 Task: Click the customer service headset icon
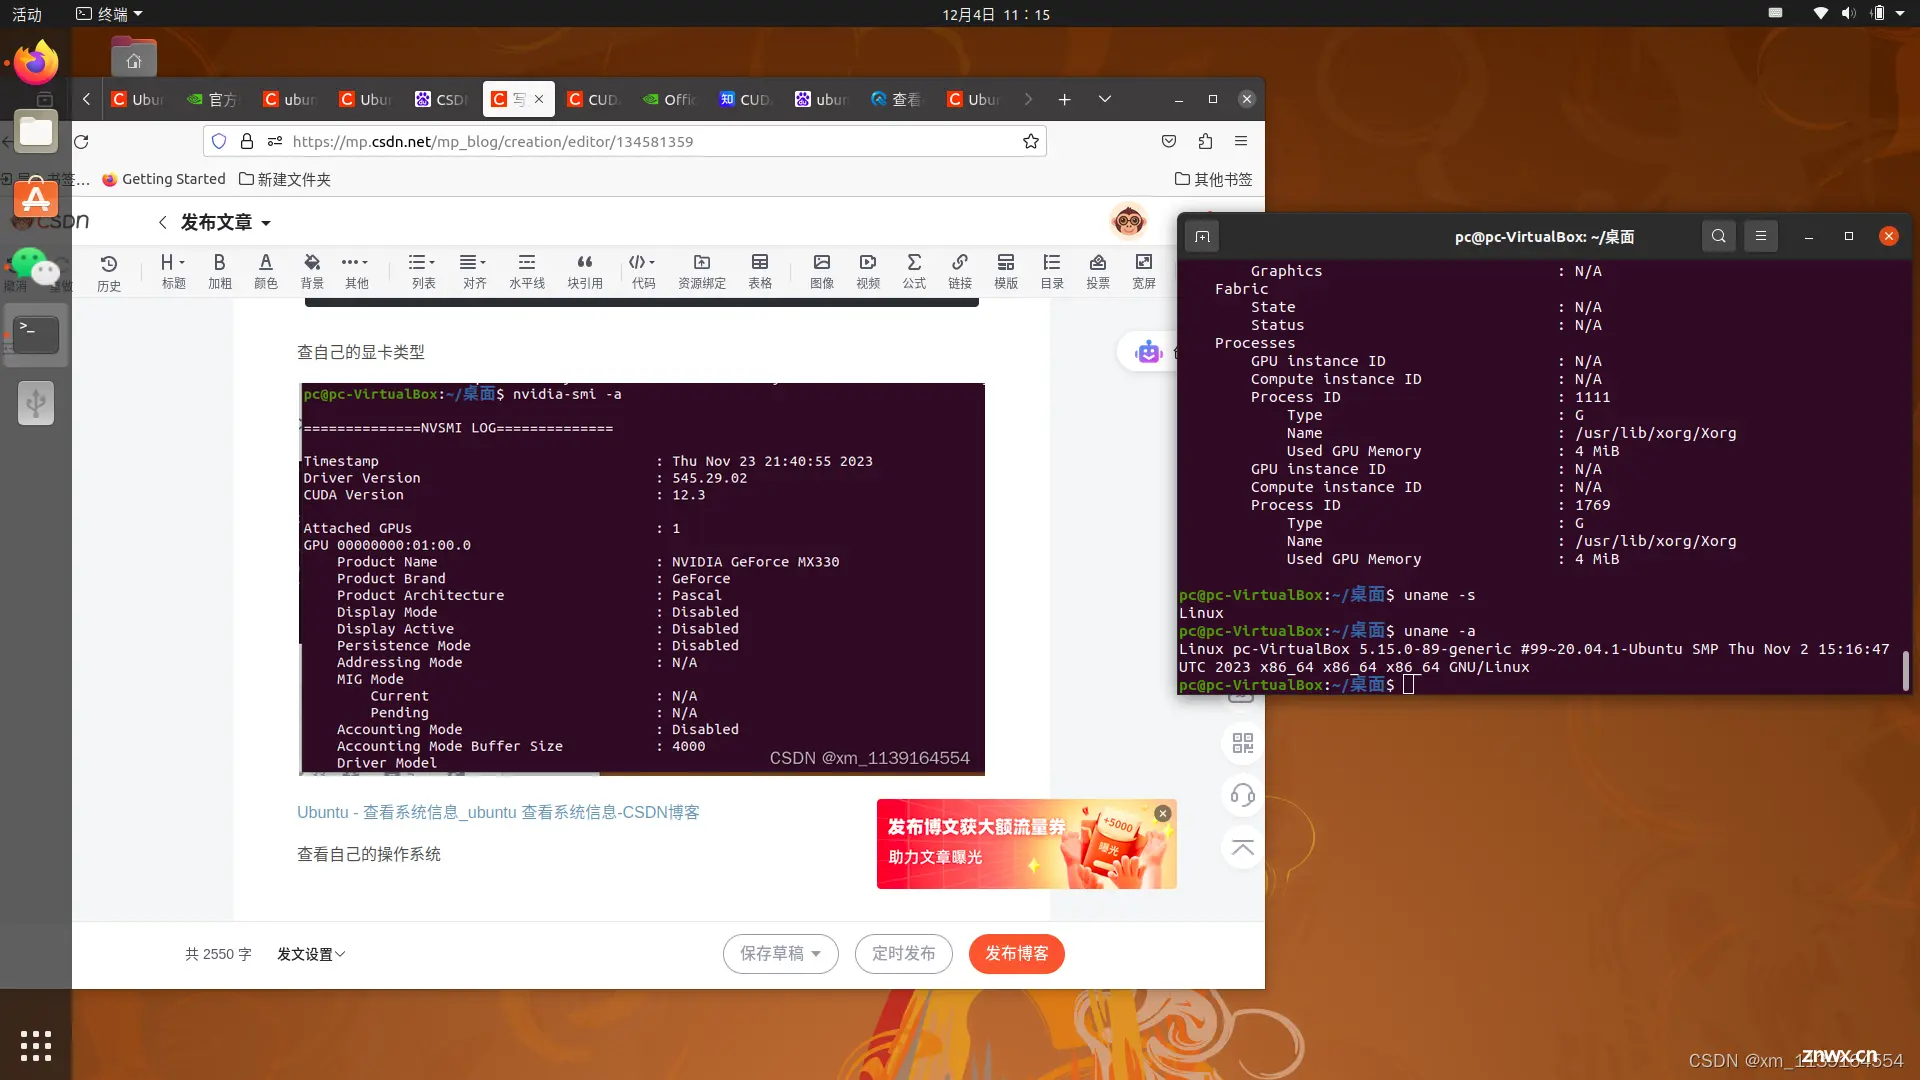pos(1243,796)
